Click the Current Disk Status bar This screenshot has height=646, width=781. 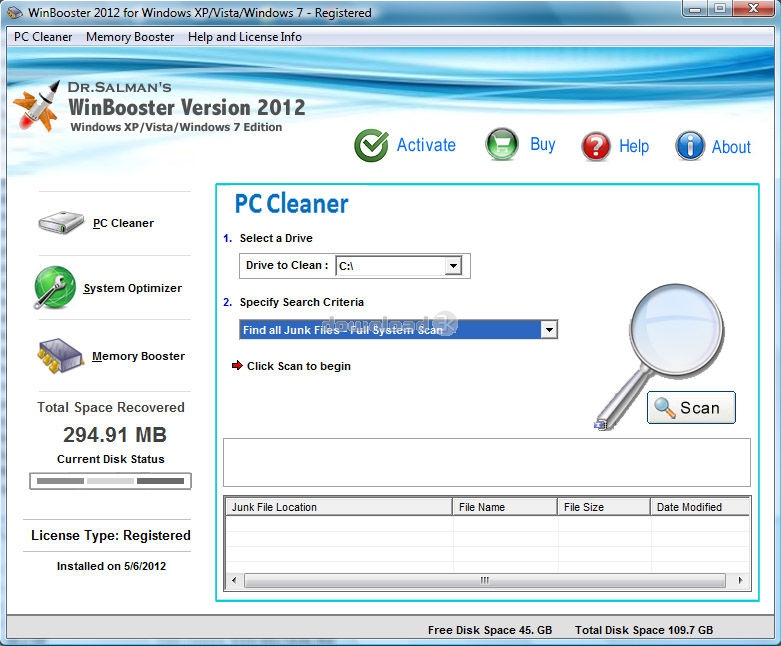pos(110,481)
